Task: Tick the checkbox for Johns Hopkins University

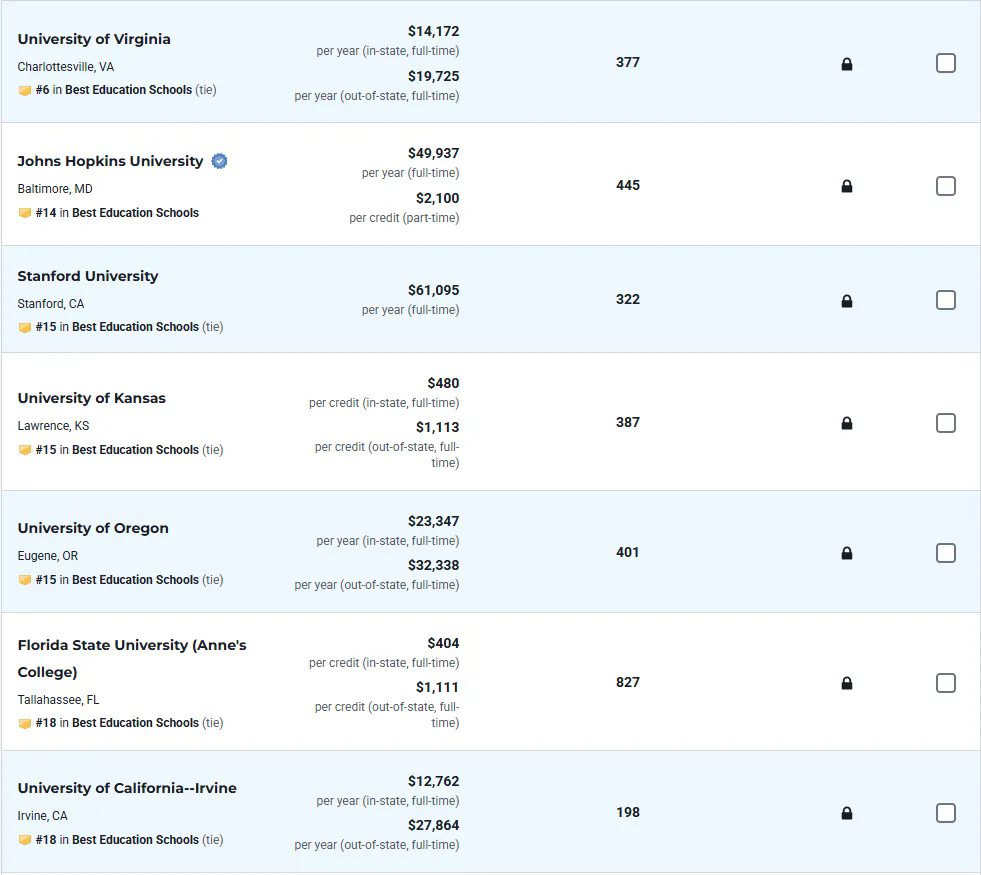Action: 945,186
